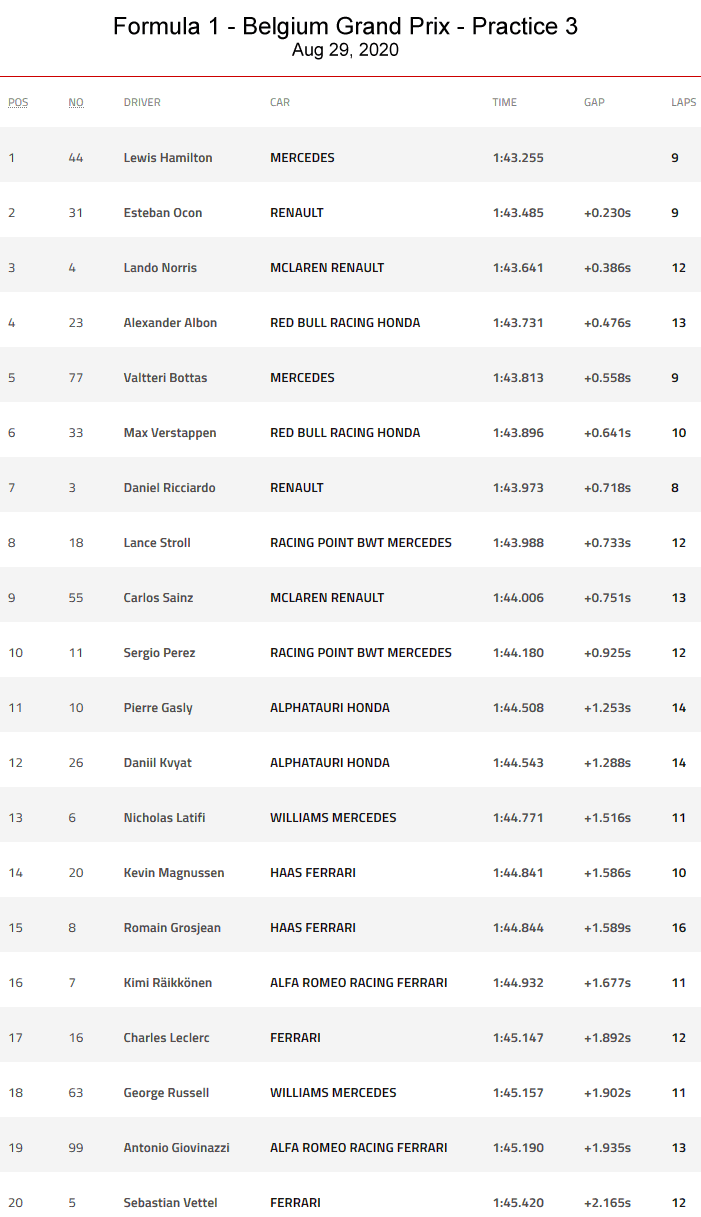Select Nicholas Latifi's row name
701x1217 pixels.
pos(164,818)
